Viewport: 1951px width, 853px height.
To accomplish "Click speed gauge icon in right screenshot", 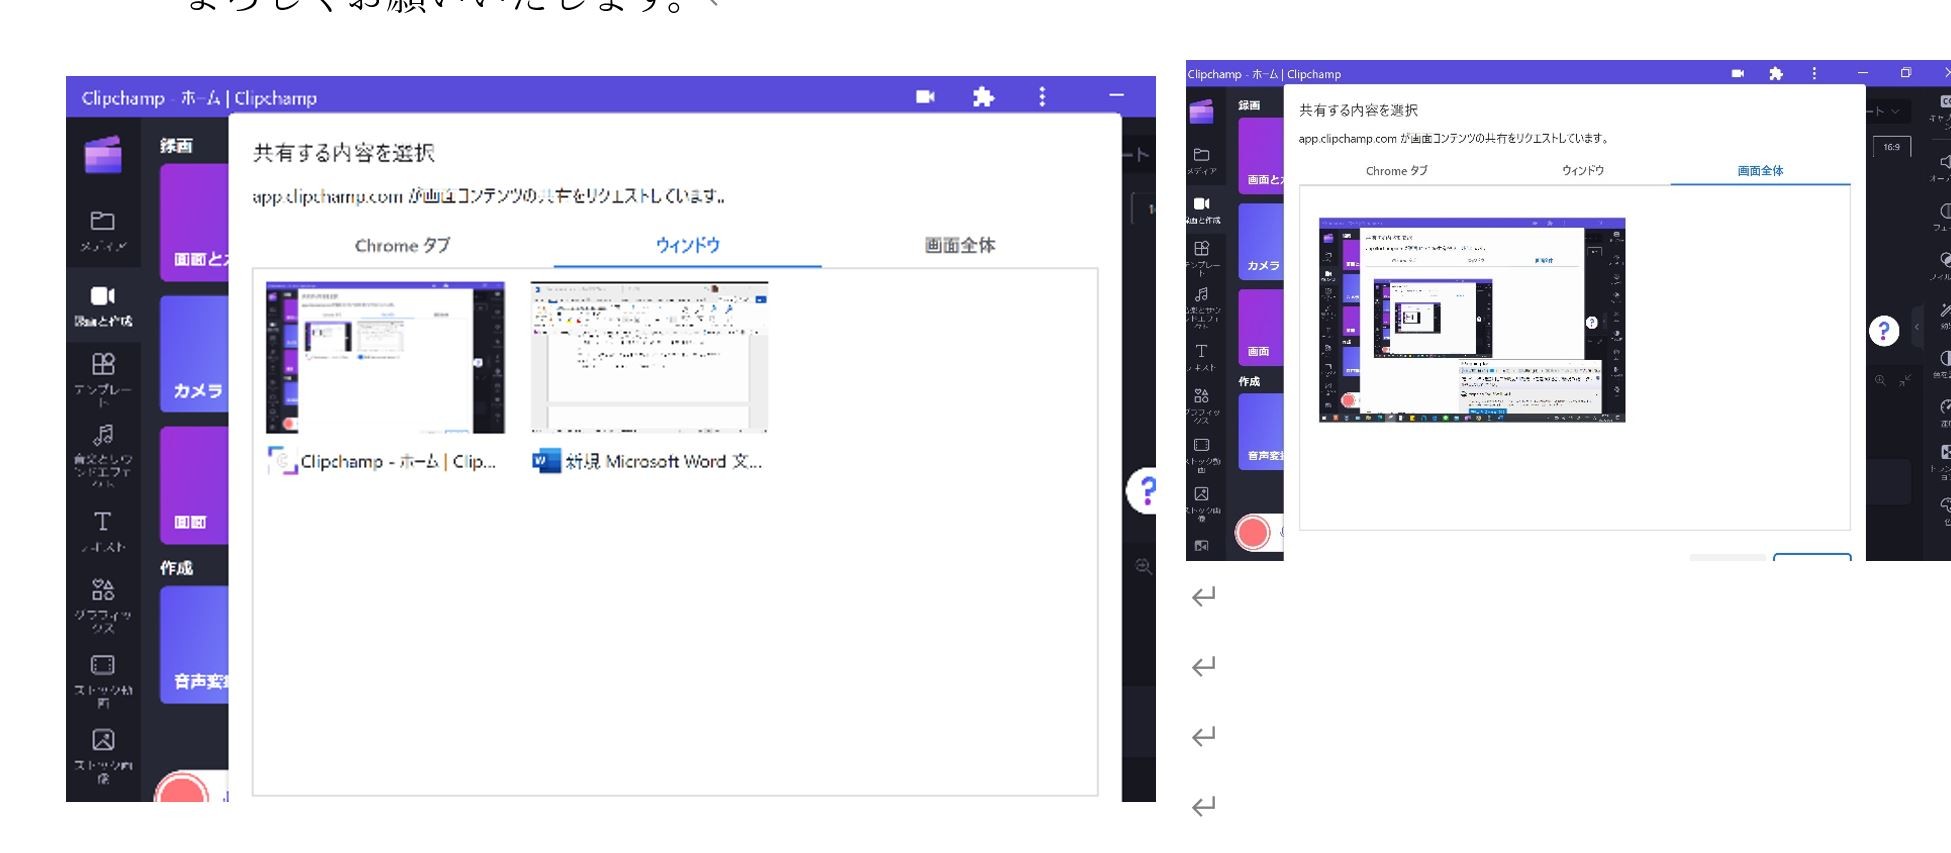I will (x=1945, y=407).
